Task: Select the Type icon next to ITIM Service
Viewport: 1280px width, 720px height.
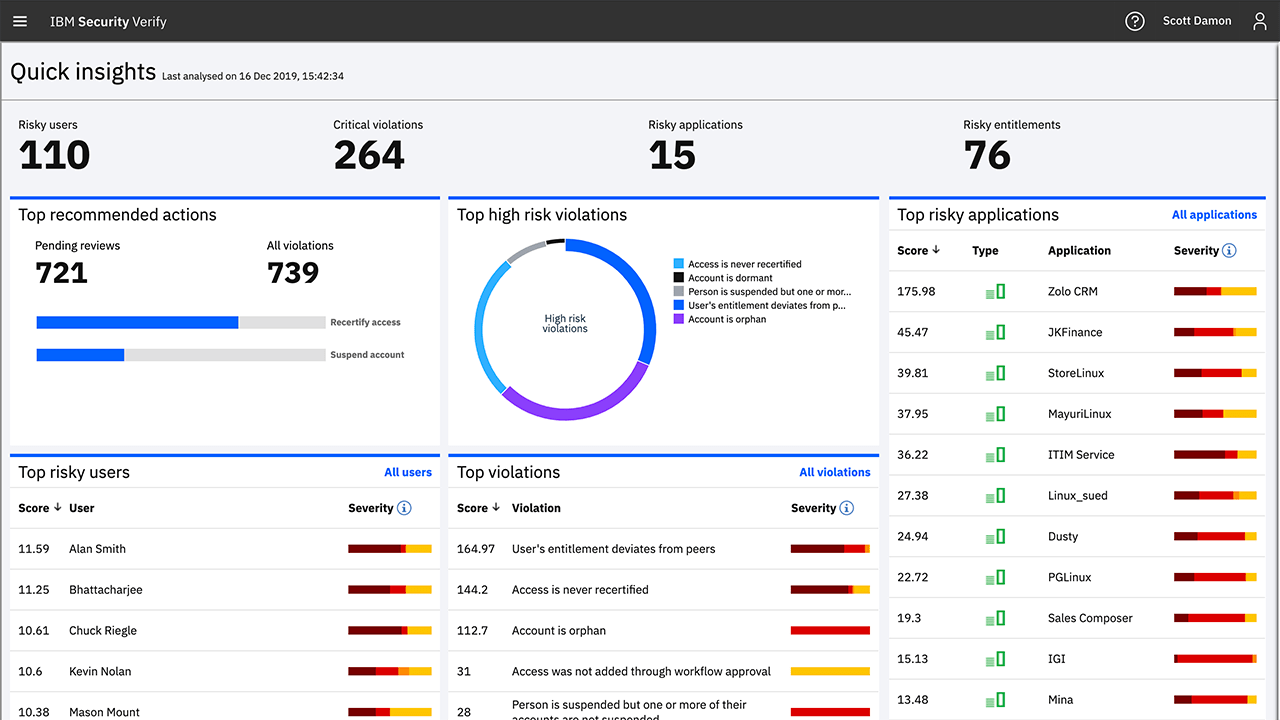Action: click(x=995, y=454)
